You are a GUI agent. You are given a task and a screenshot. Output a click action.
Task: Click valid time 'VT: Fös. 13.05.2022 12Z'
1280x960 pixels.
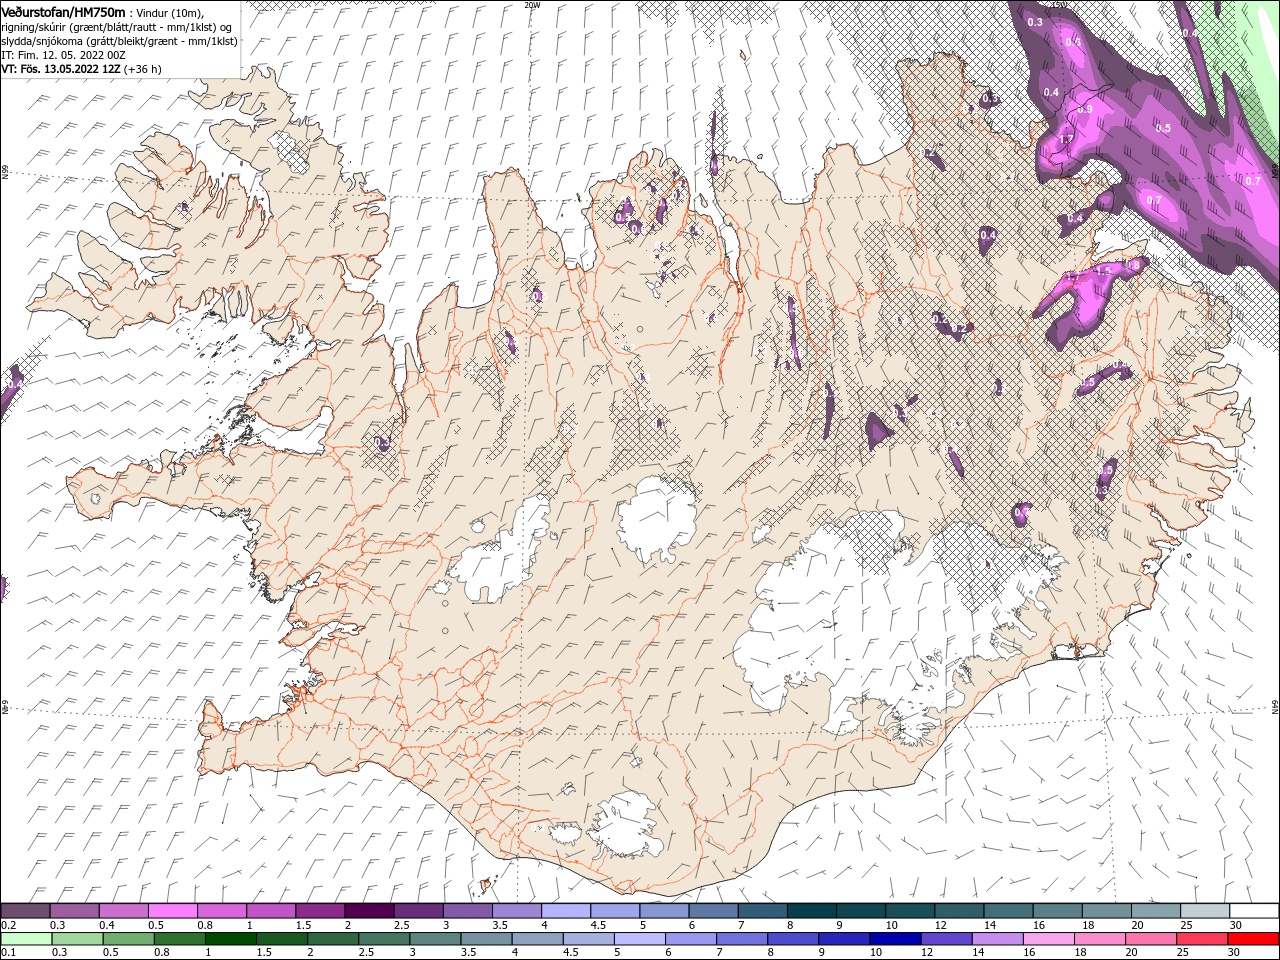(x=61, y=69)
